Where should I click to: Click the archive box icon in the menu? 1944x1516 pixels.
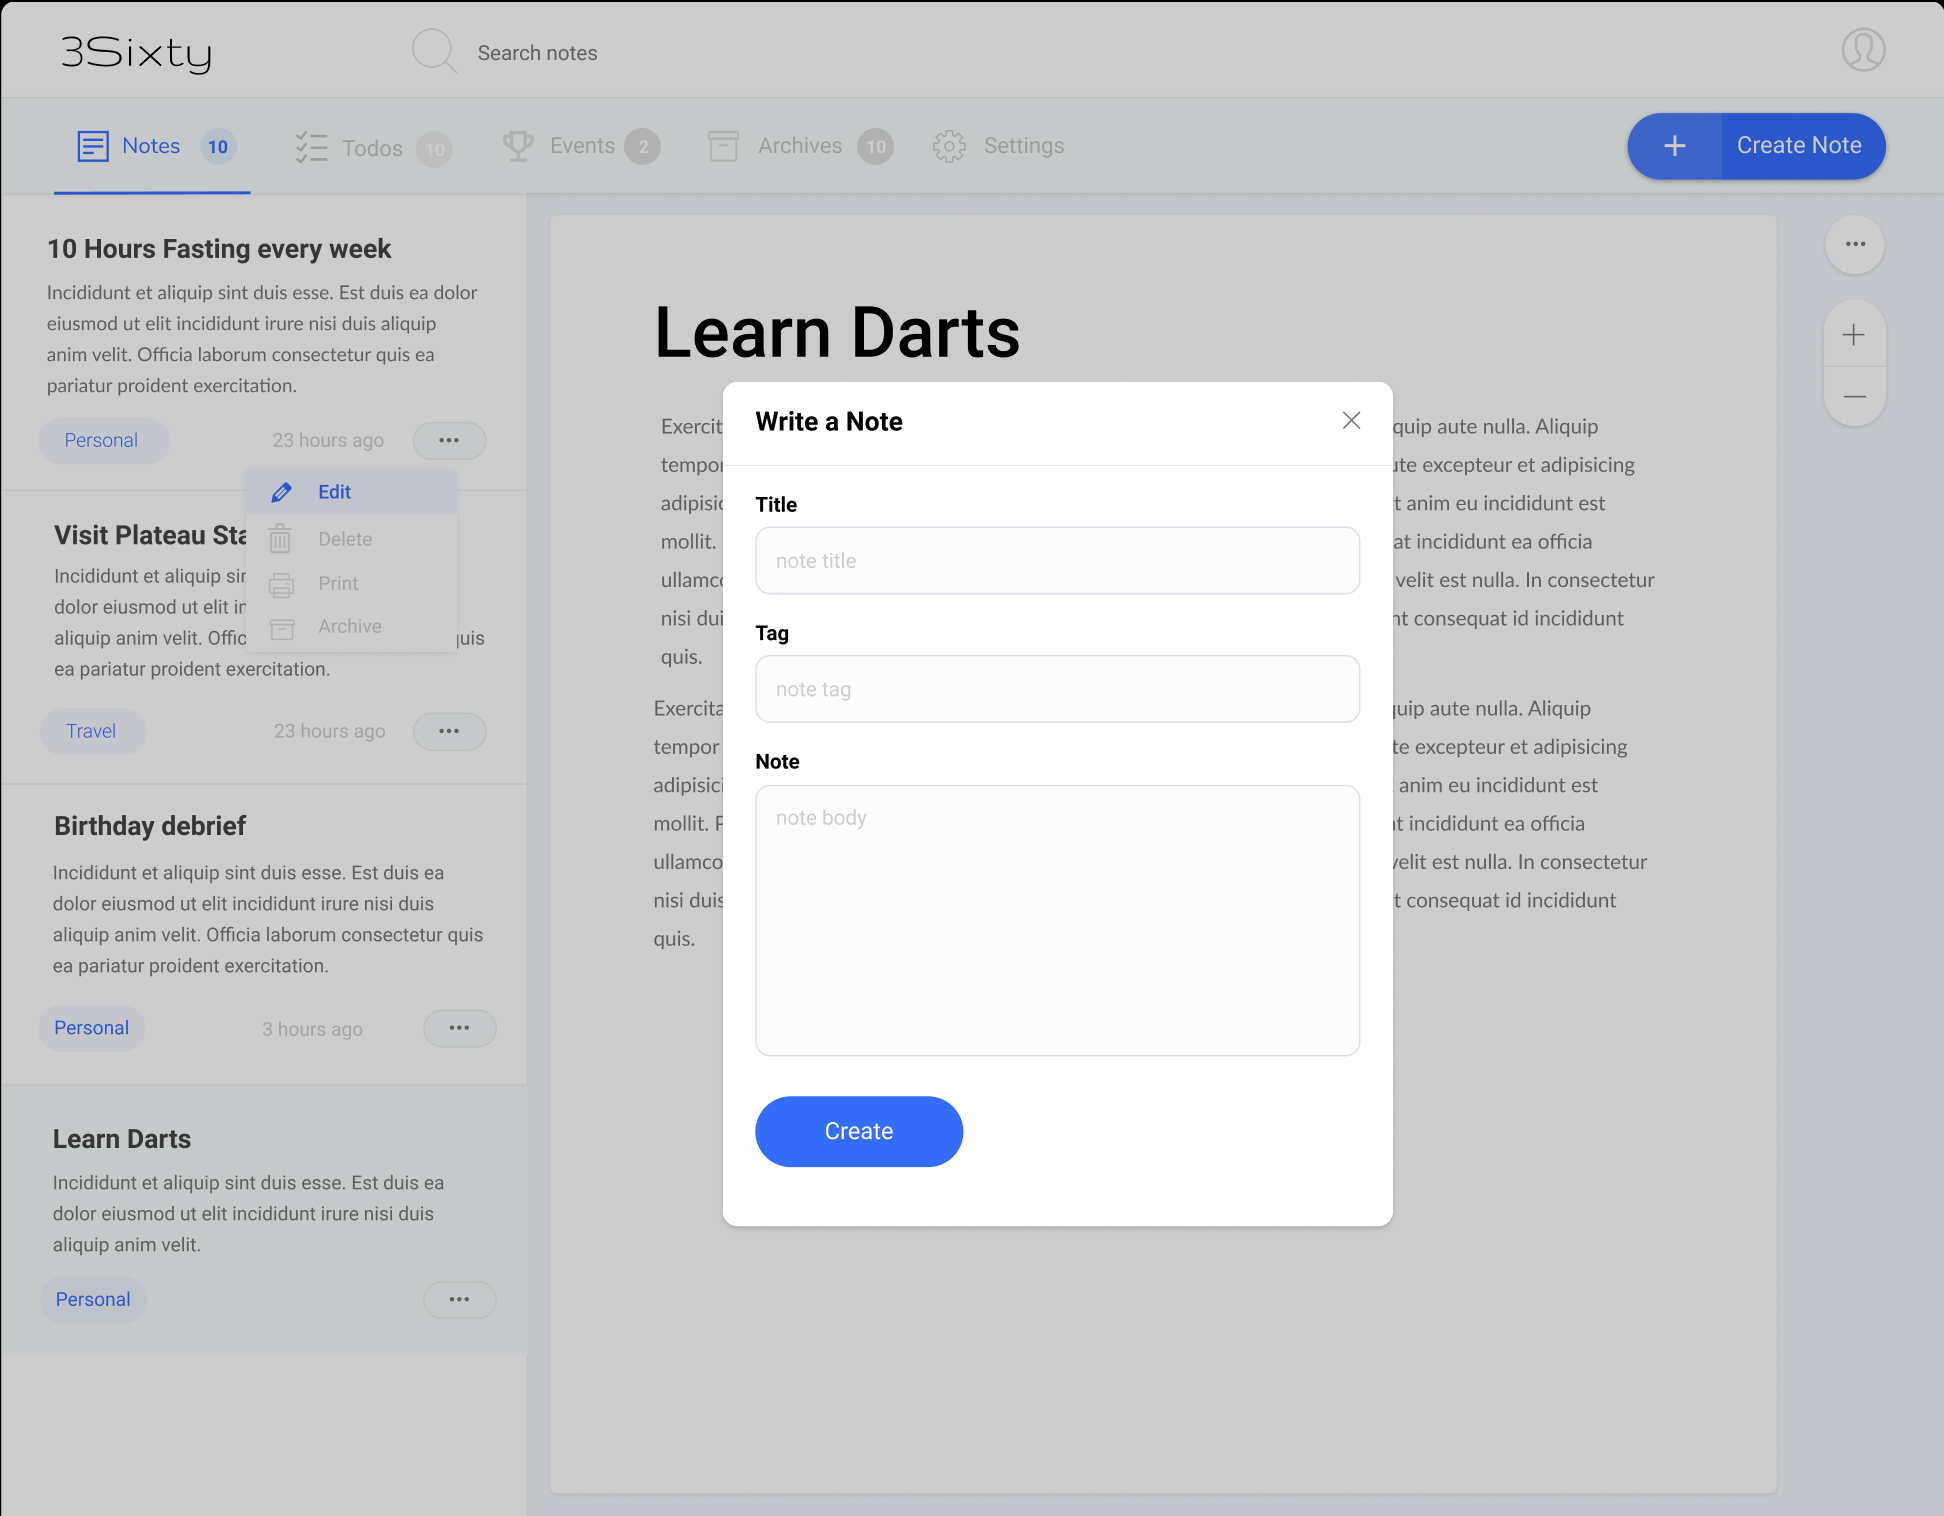coord(282,628)
